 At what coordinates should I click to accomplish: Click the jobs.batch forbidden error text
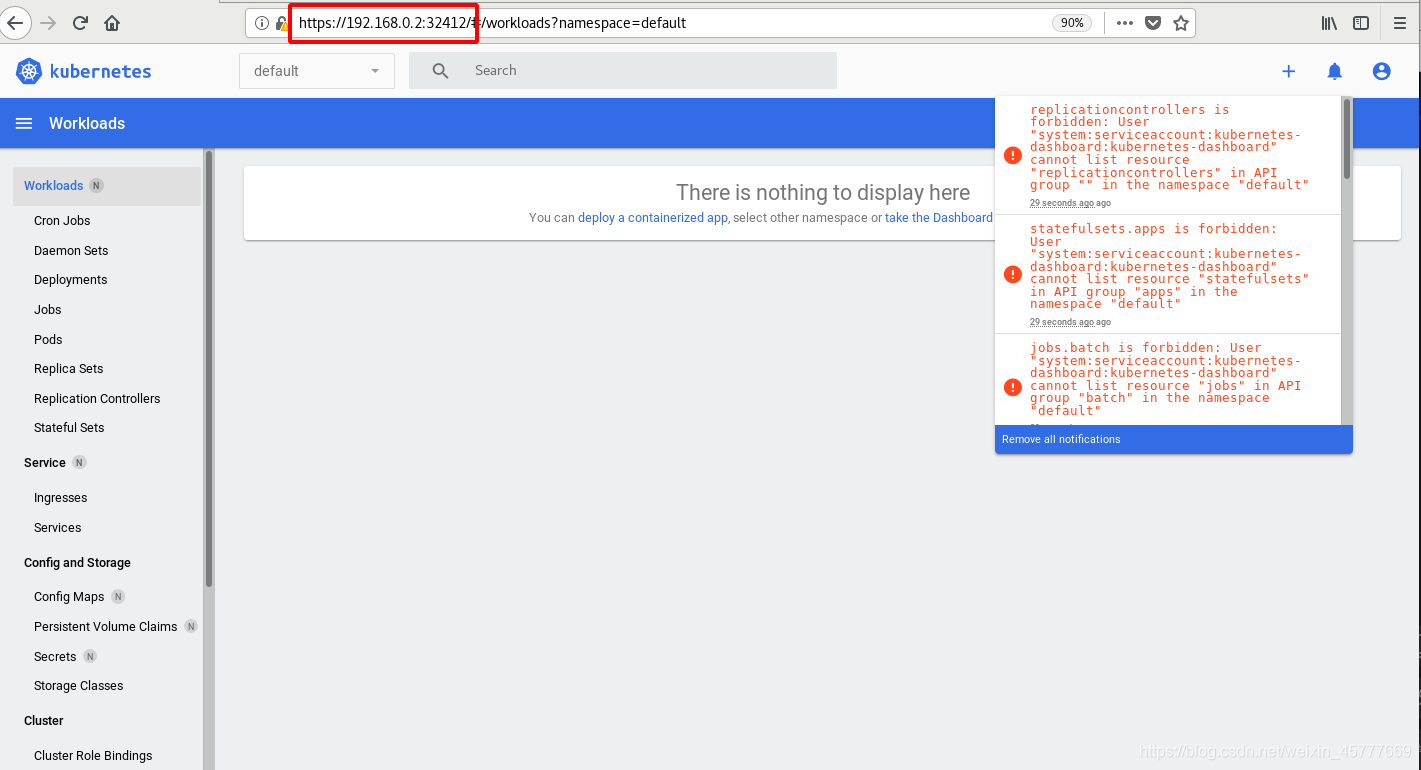click(x=1166, y=379)
